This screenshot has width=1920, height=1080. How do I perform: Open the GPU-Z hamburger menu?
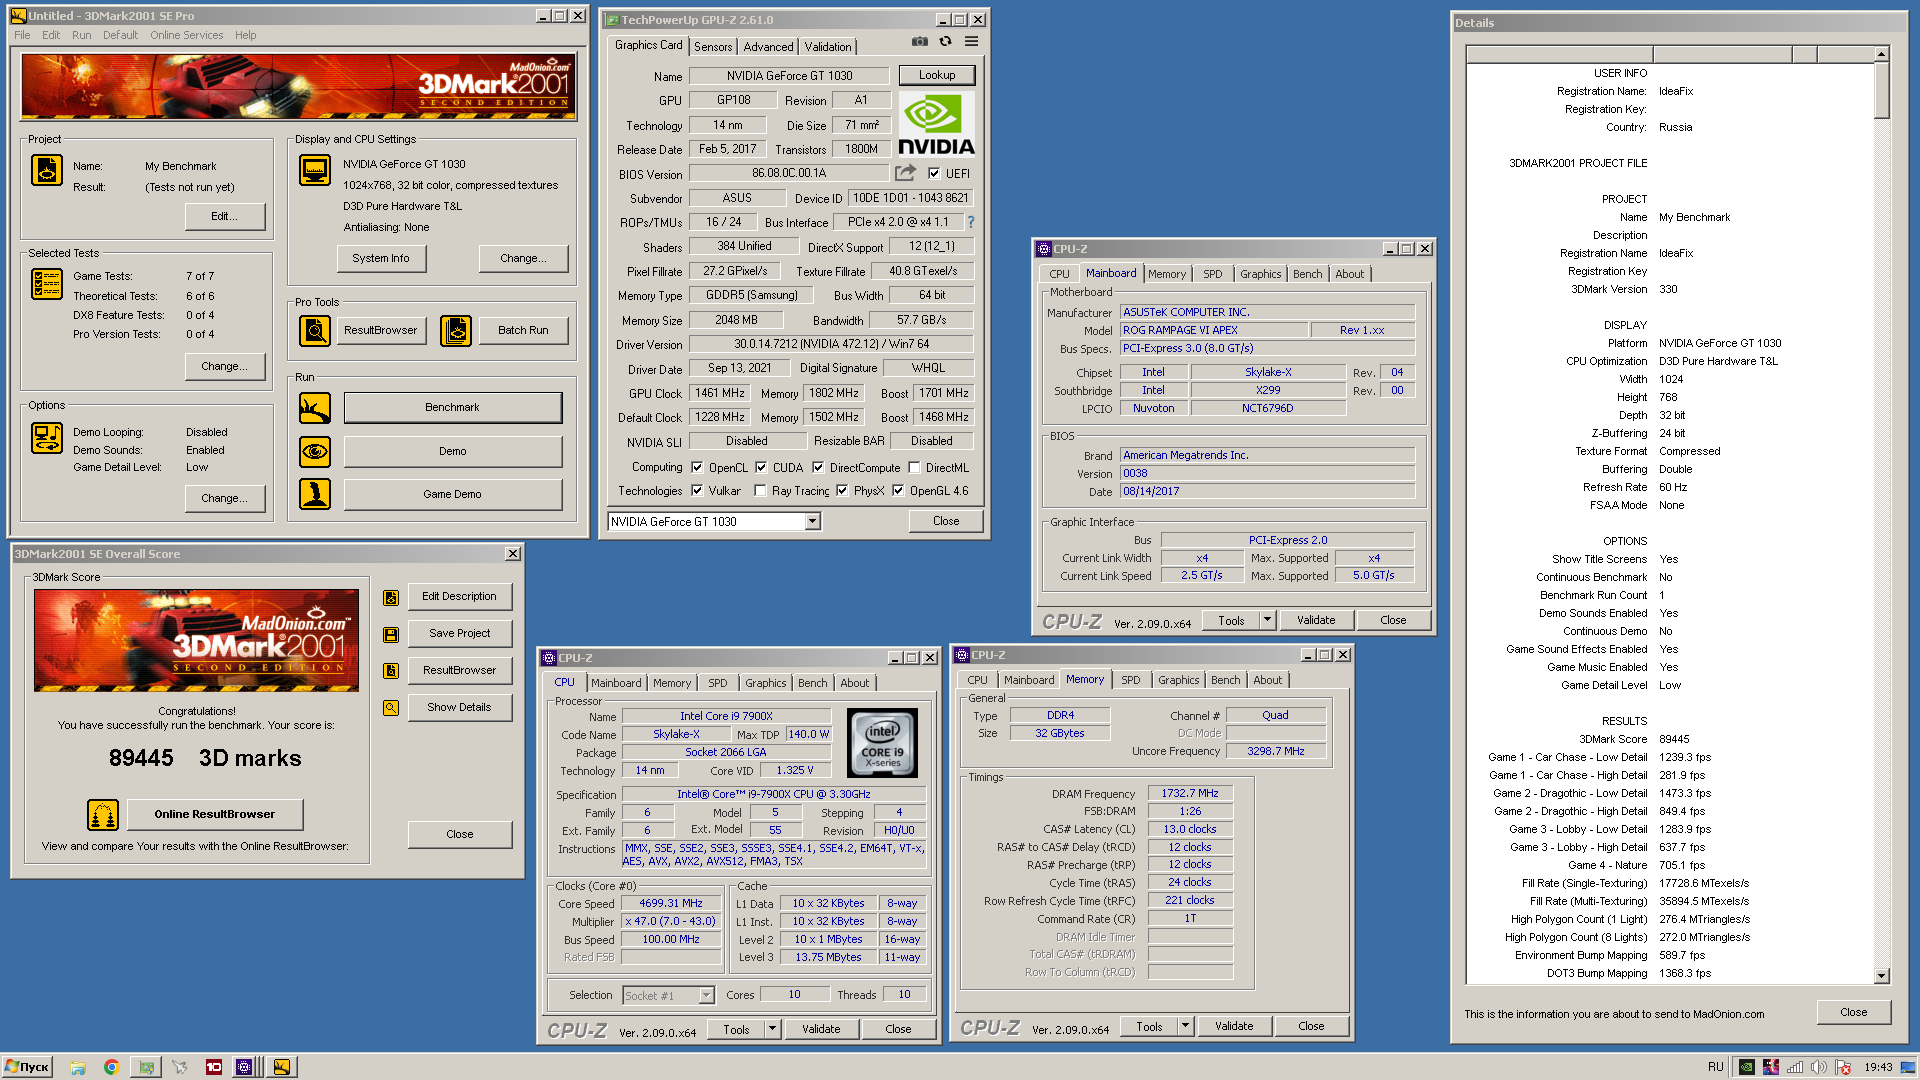[972, 41]
